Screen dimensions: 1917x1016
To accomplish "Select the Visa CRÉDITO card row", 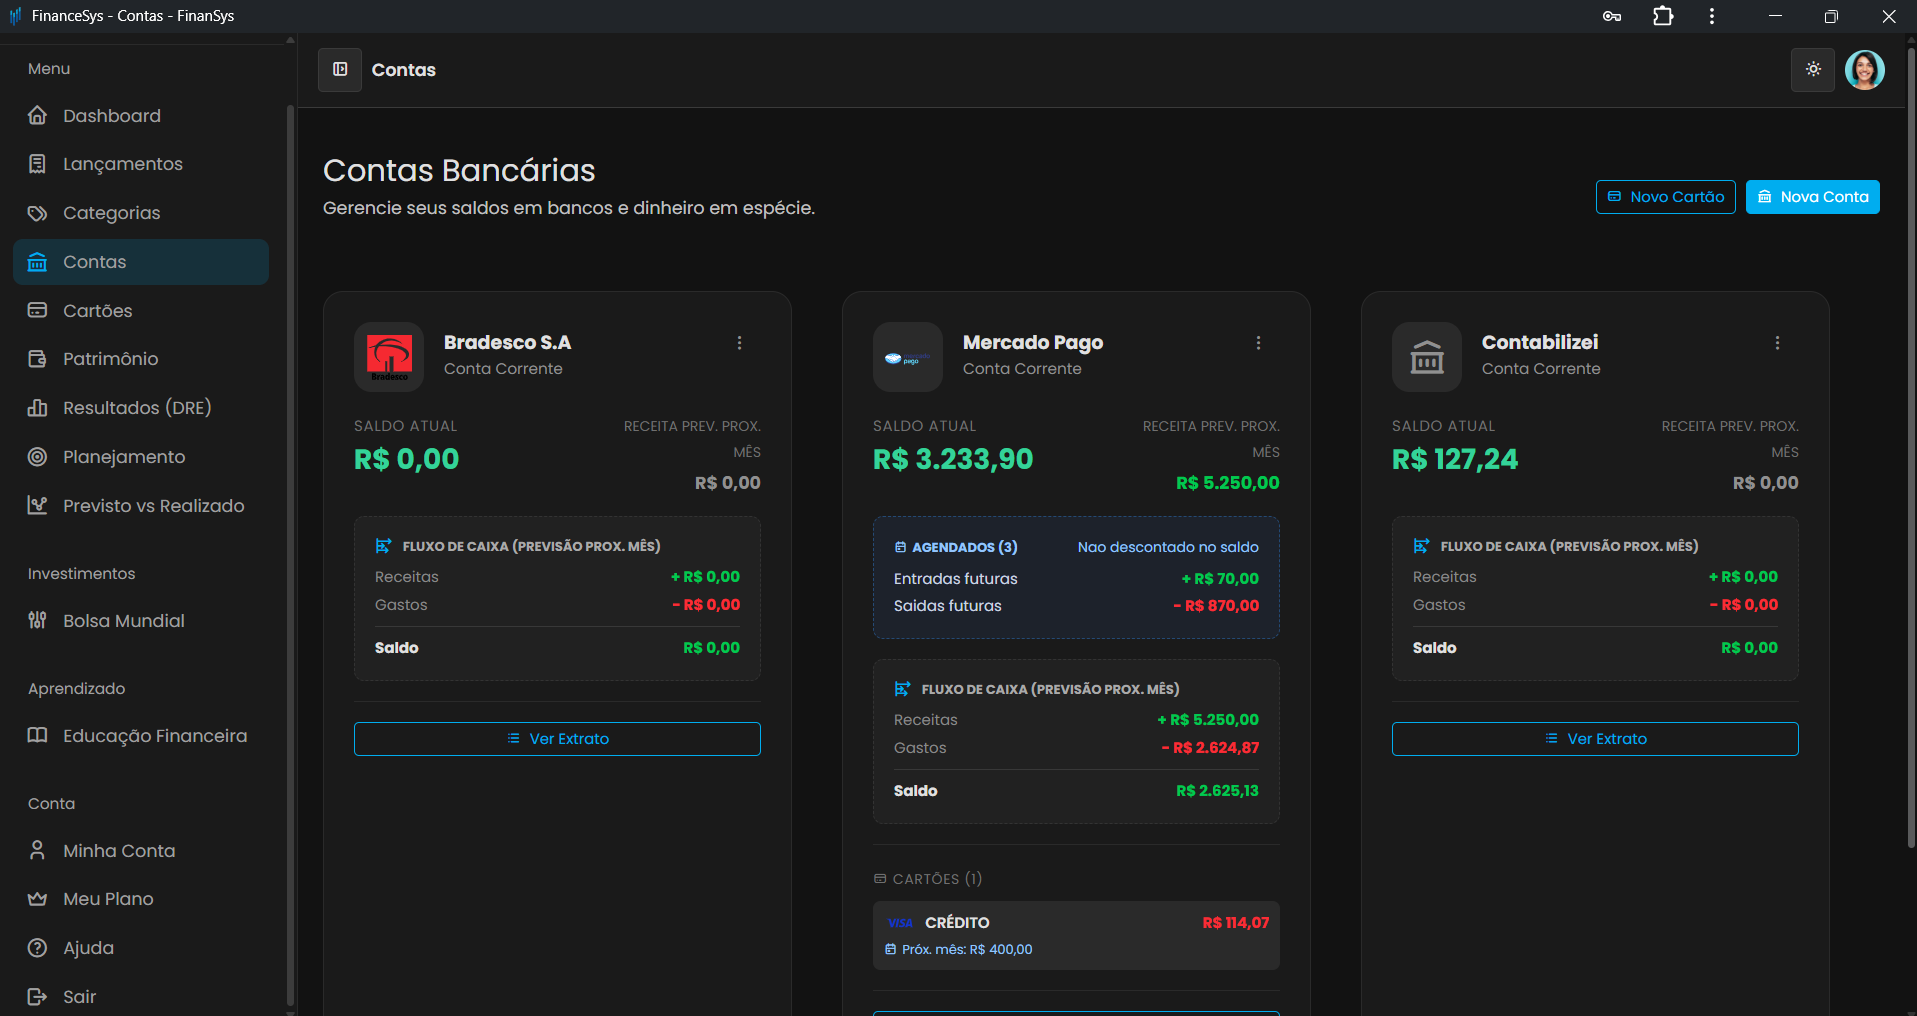I will [1076, 935].
